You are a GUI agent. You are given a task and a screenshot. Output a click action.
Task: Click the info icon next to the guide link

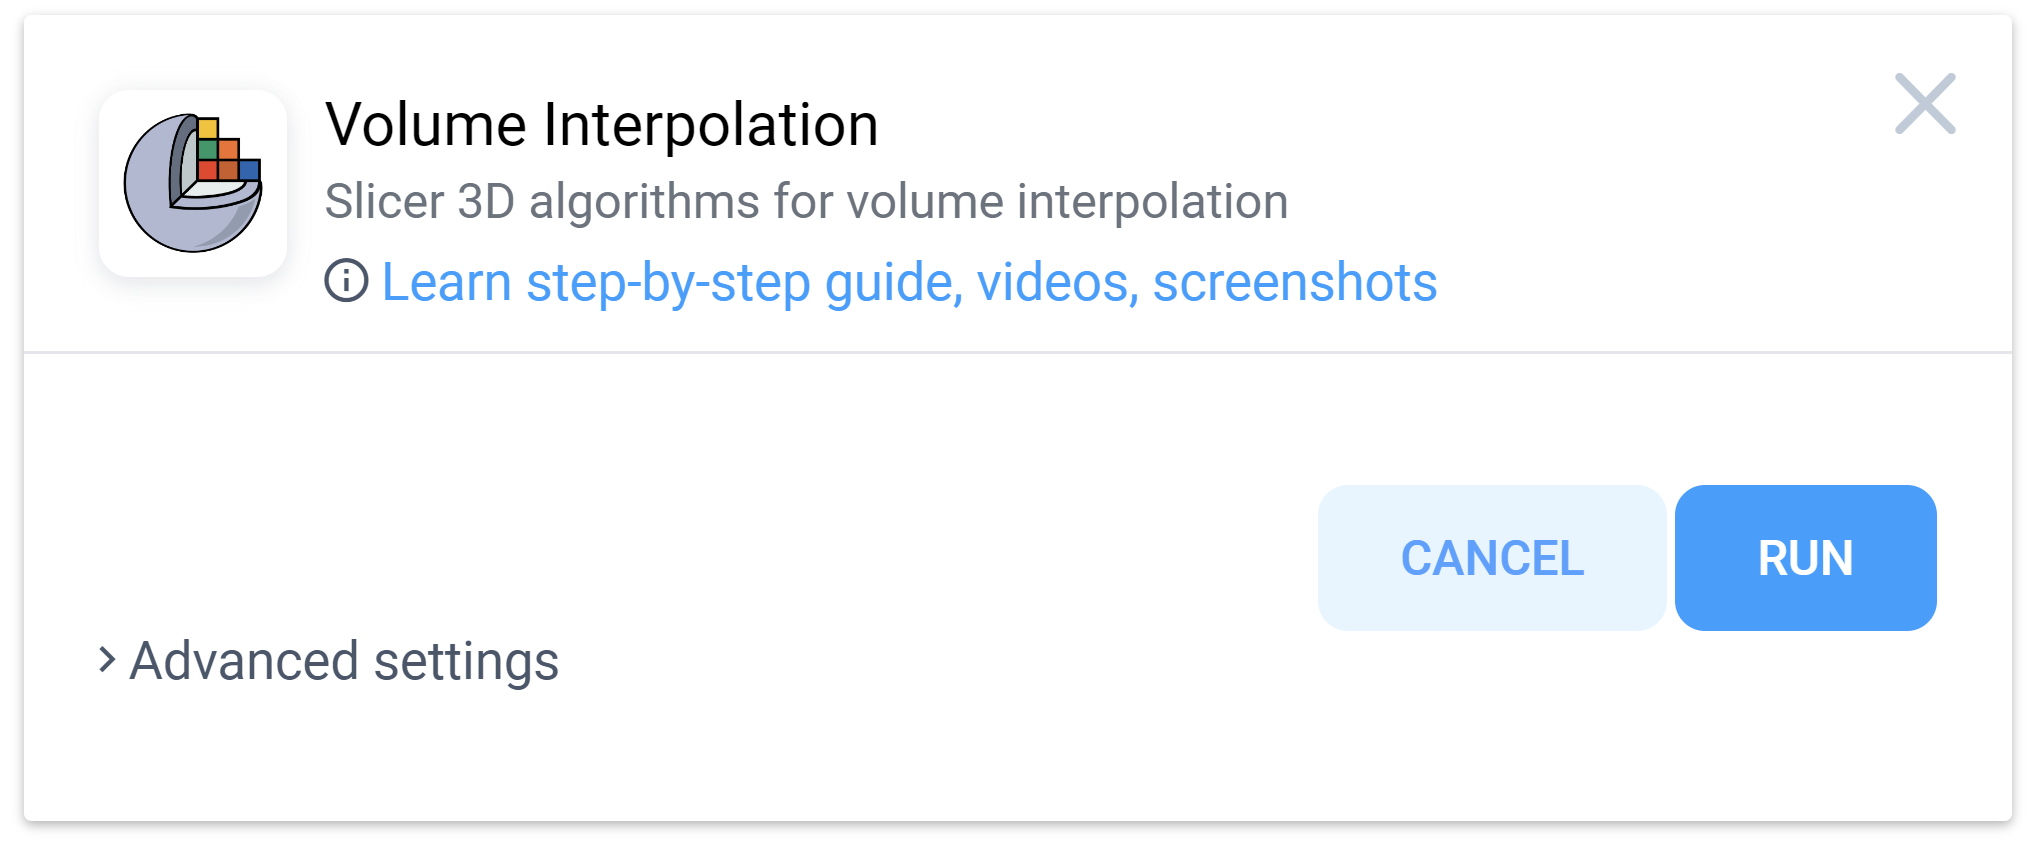click(x=345, y=281)
